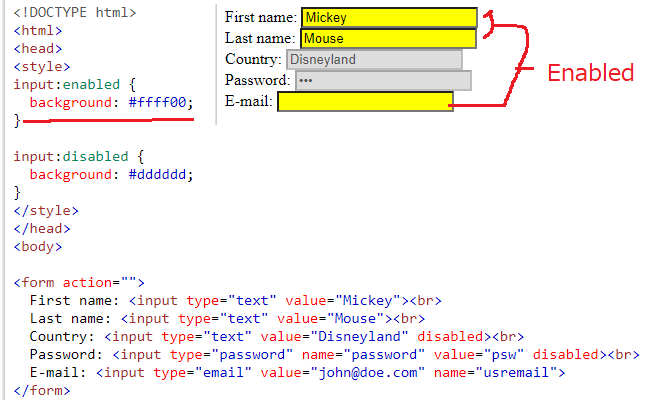Click the "Country:" label in the form preview

click(x=253, y=59)
